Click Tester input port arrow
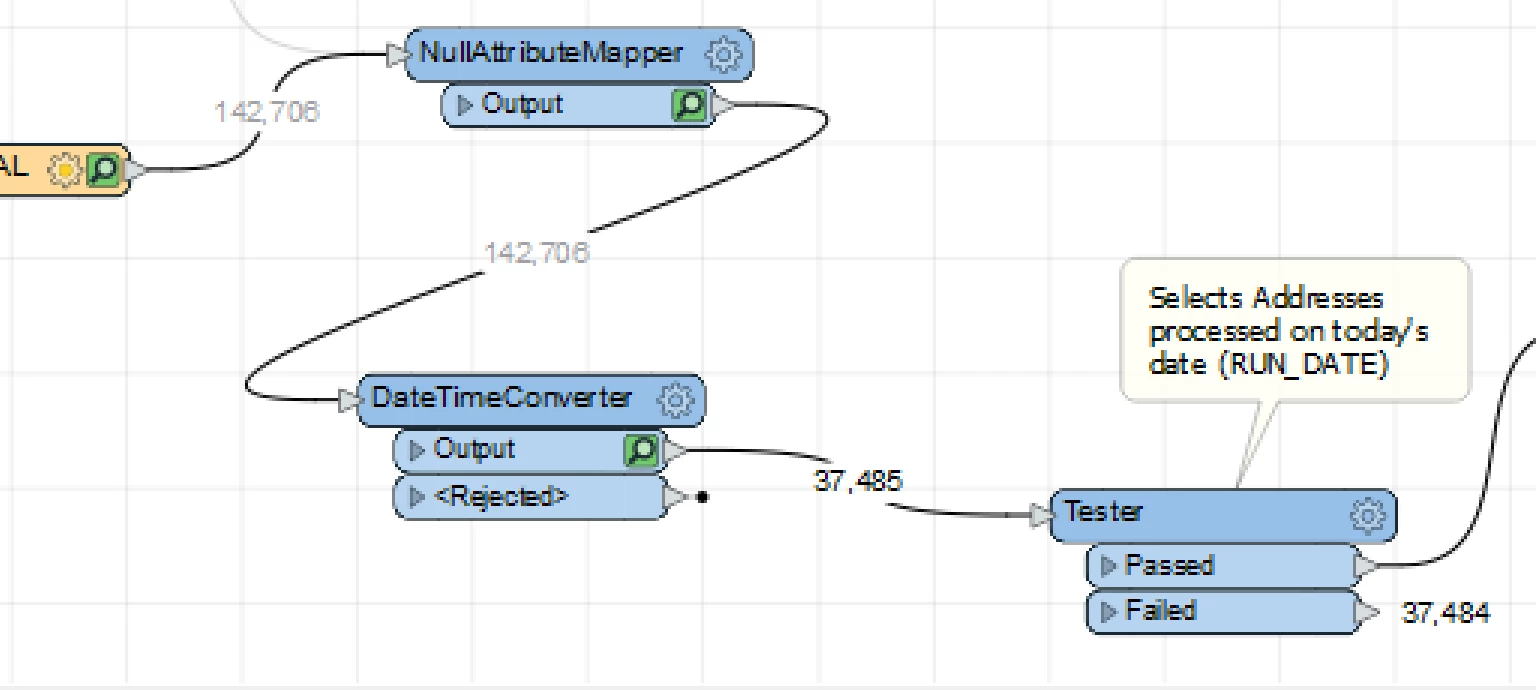This screenshot has width=1536, height=690. click(x=1042, y=515)
